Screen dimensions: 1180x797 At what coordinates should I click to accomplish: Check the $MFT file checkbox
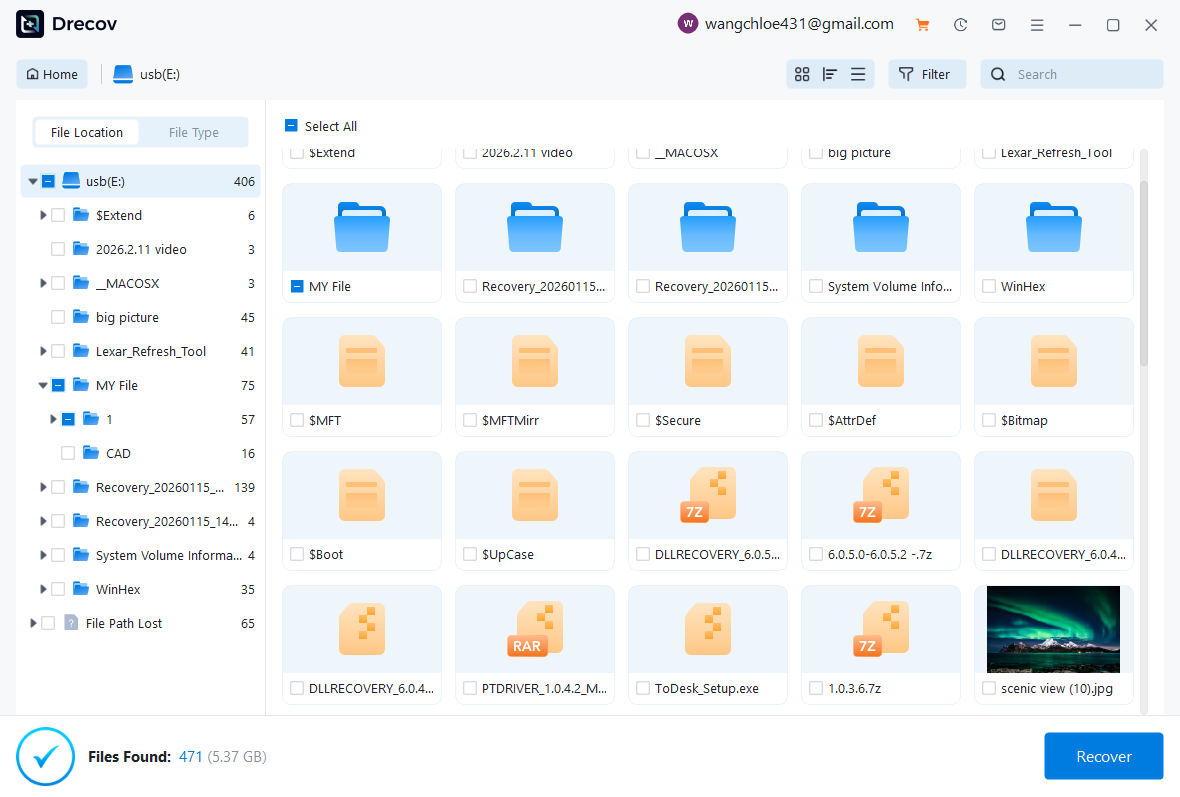click(x=297, y=421)
